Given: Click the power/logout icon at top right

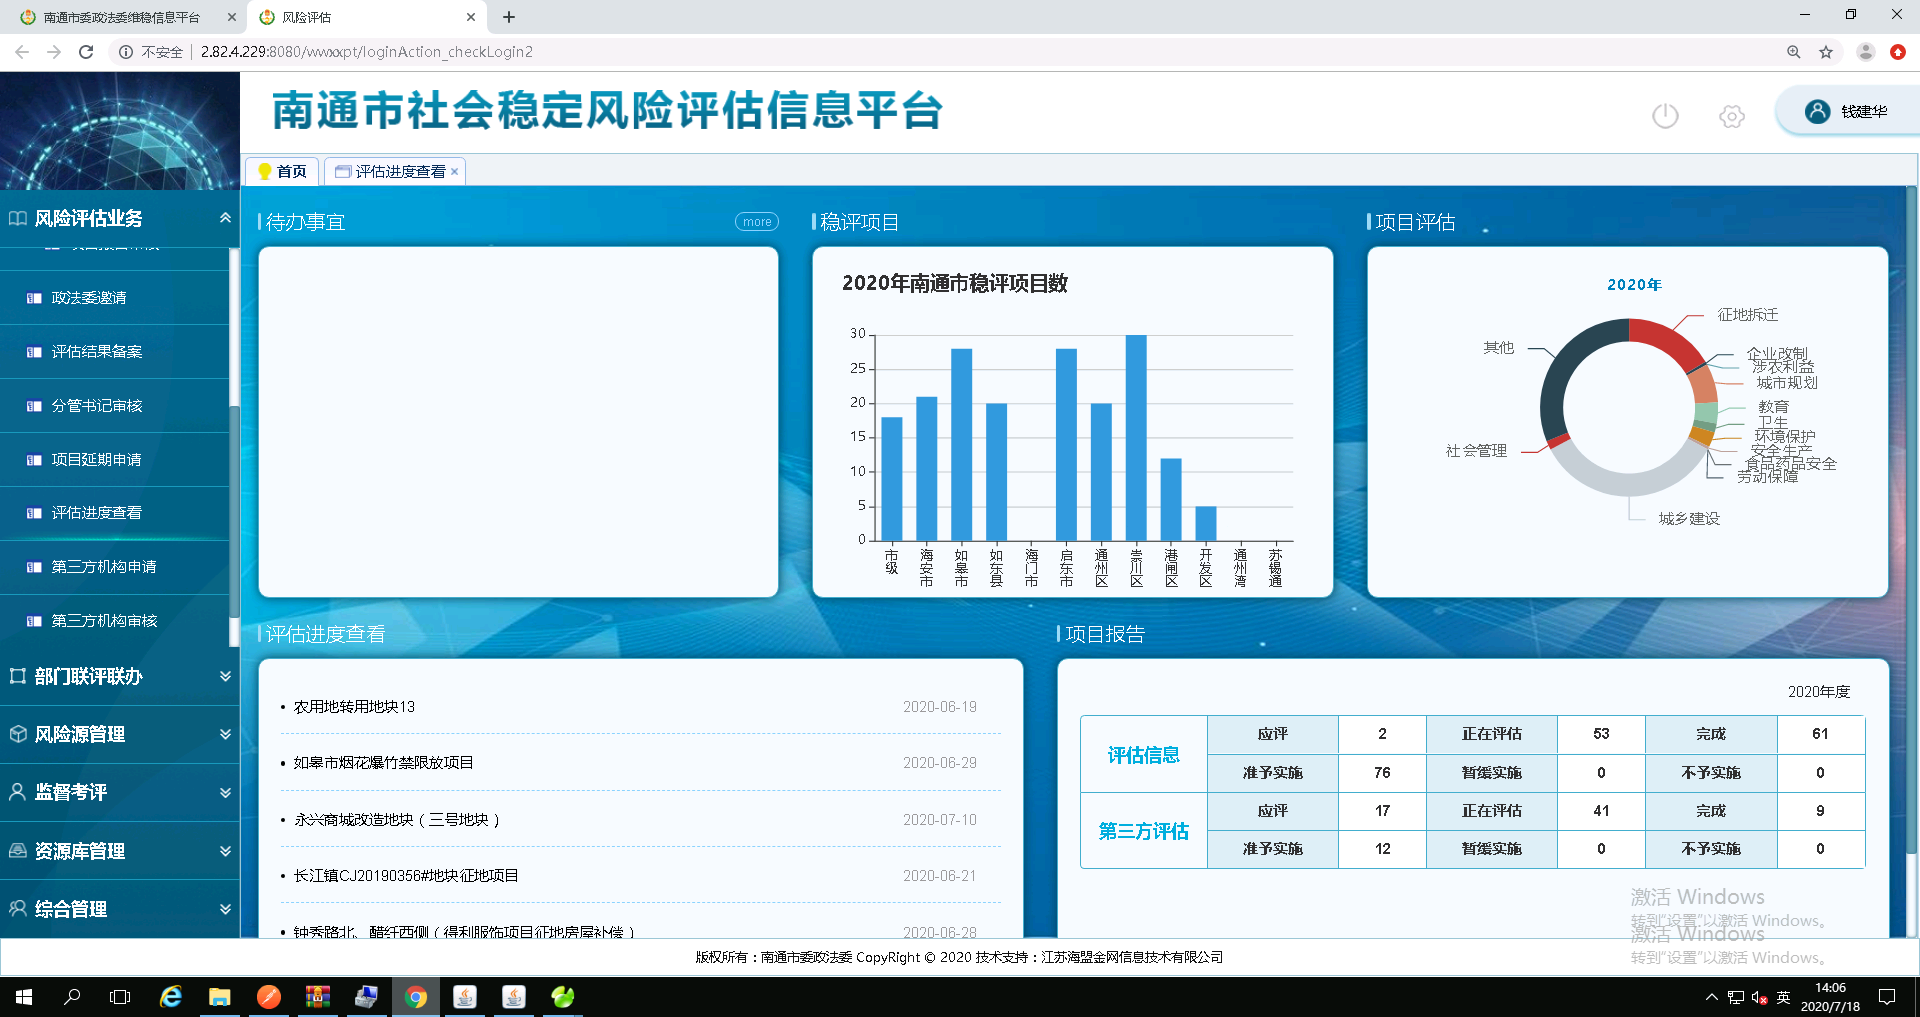Looking at the screenshot, I should click(x=1664, y=116).
